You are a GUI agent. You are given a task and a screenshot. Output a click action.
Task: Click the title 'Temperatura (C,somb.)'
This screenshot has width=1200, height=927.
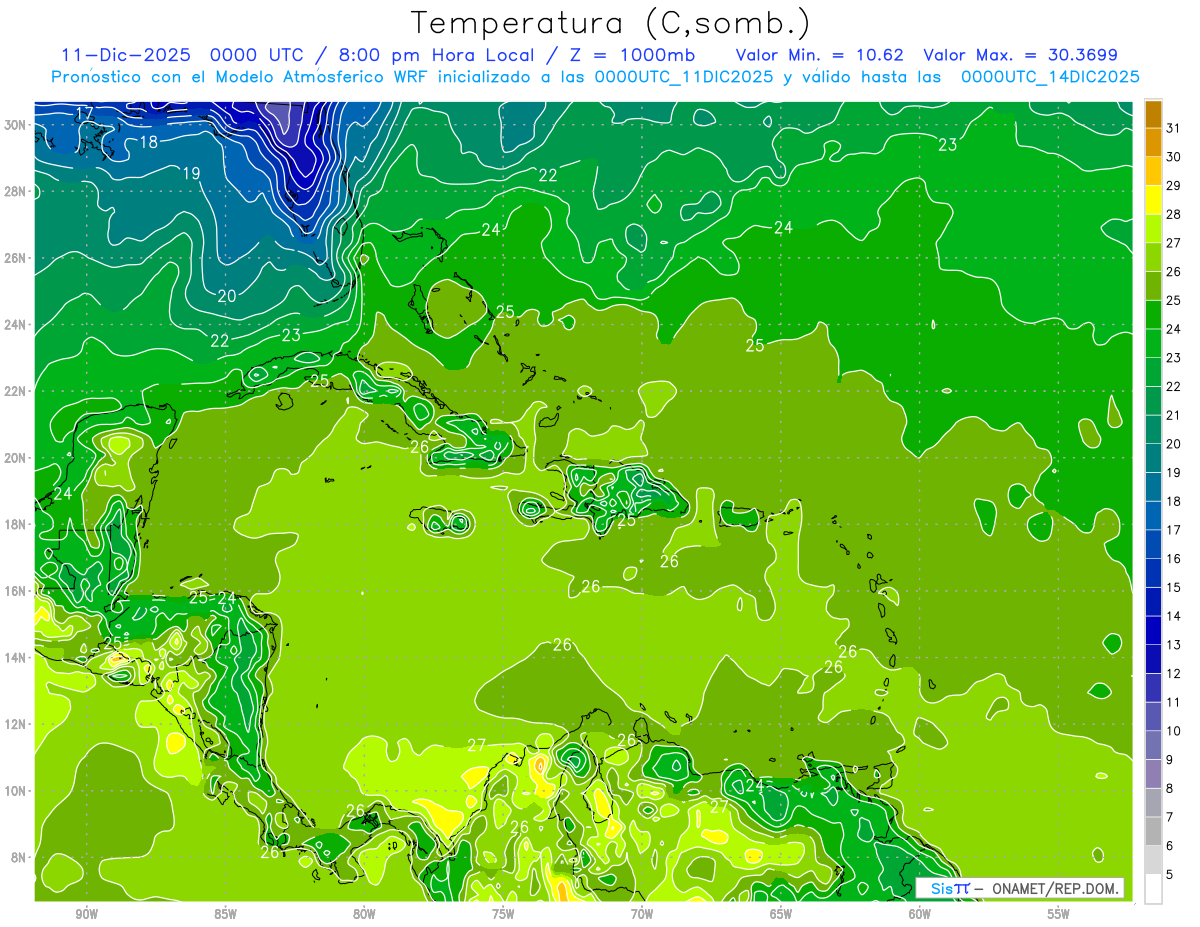coord(610,22)
